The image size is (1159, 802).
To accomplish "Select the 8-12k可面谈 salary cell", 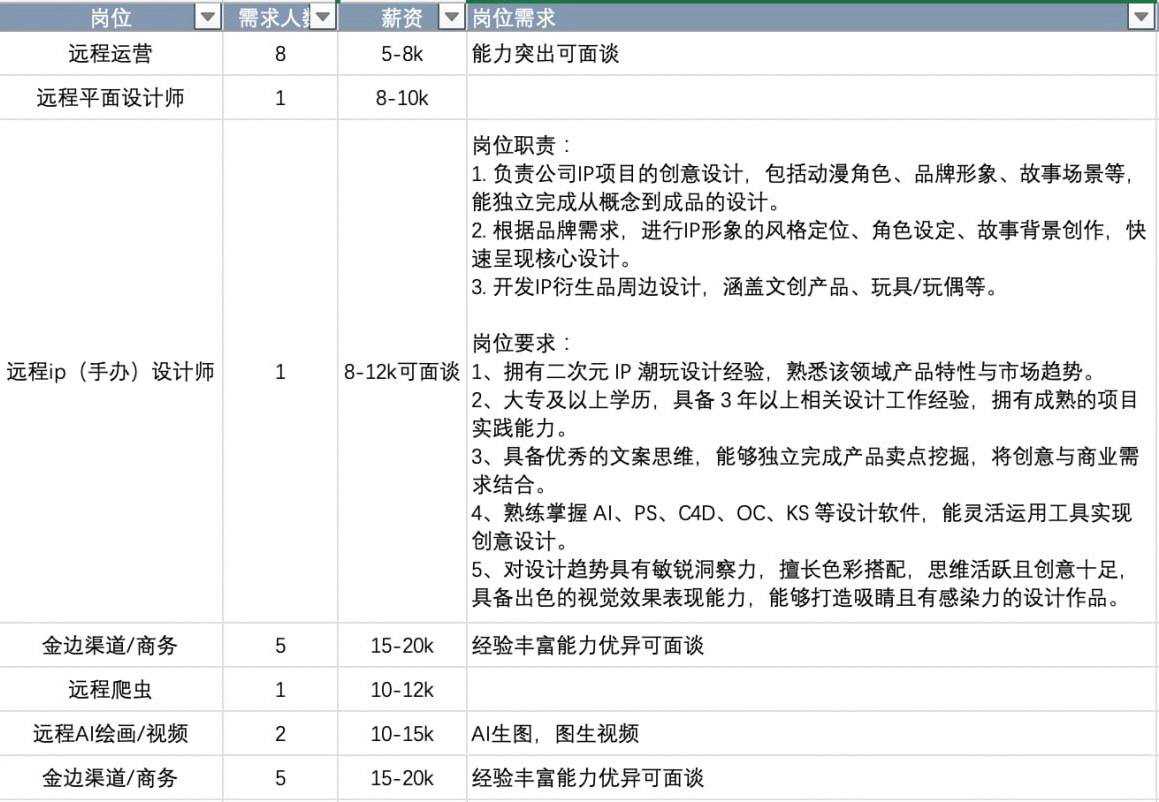I will [x=402, y=371].
